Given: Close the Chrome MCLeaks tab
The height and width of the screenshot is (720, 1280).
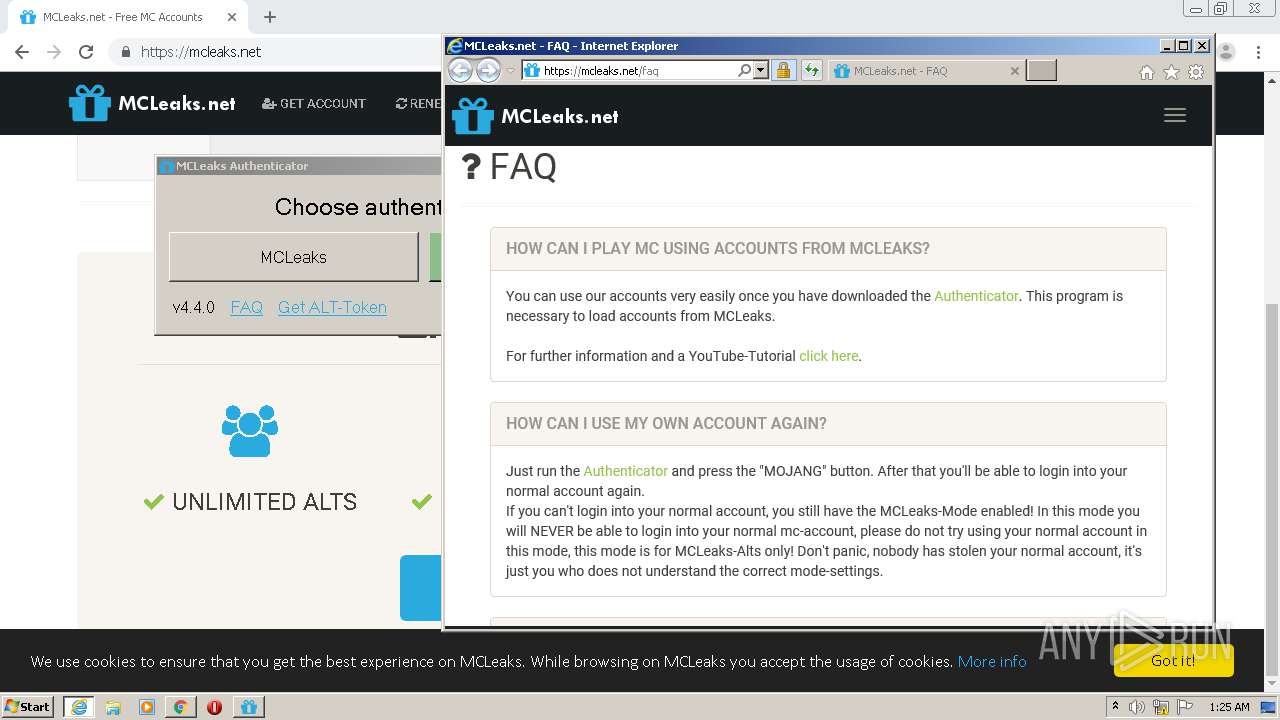Looking at the screenshot, I should pos(231,17).
